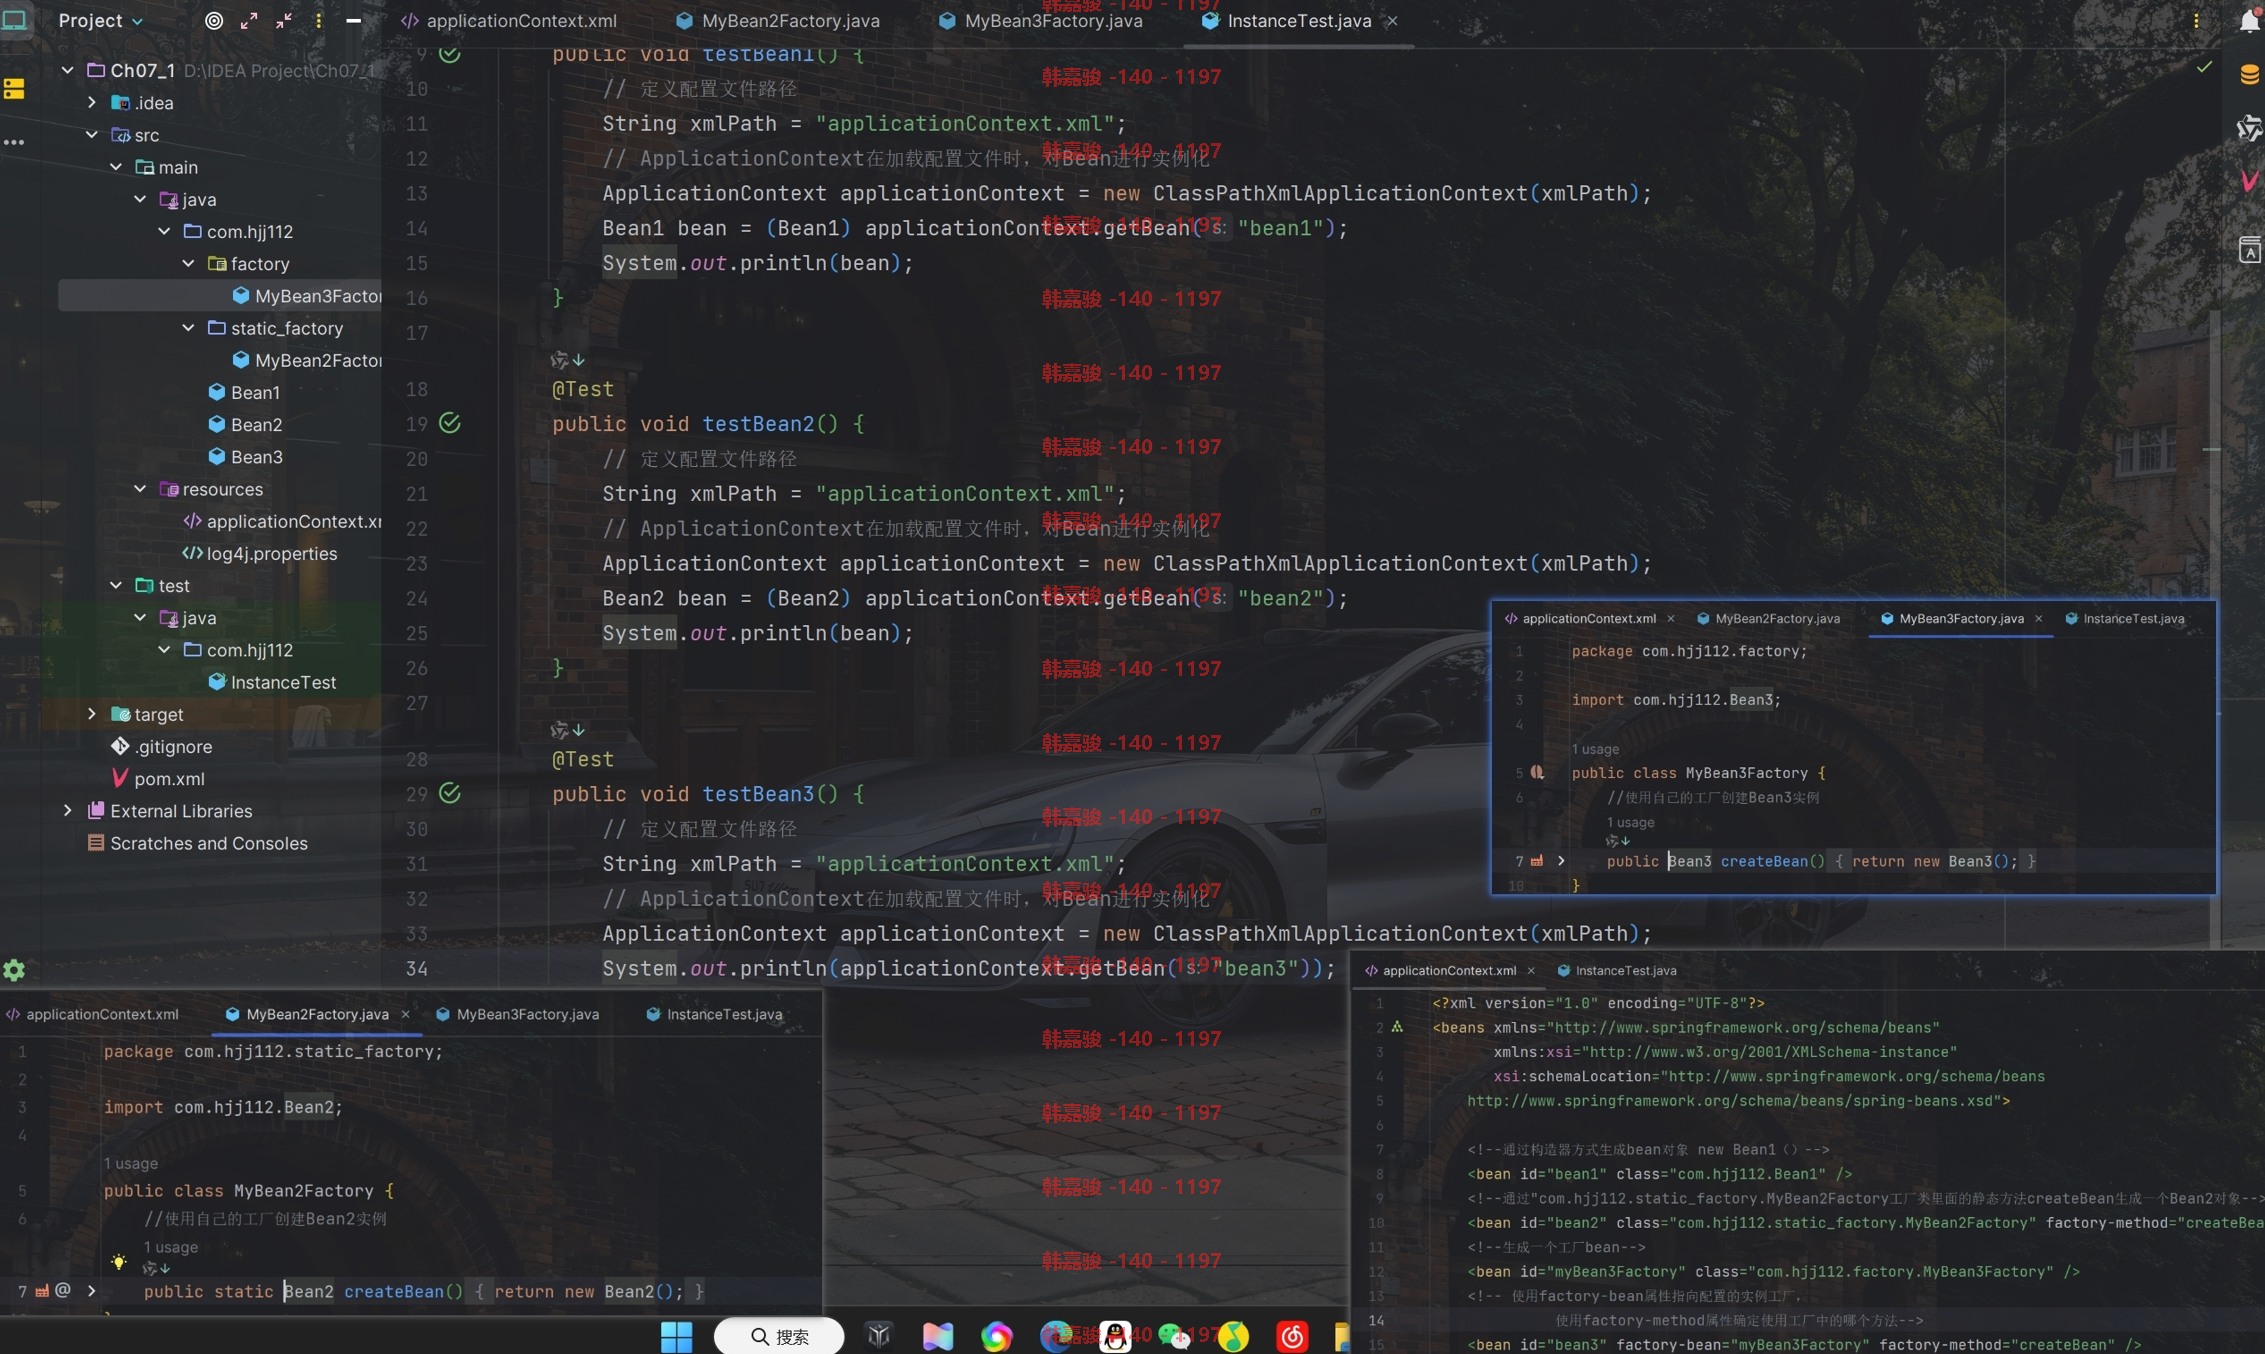Click '1 usage' hint above MyBean3Factory class

pyautogui.click(x=1595, y=749)
